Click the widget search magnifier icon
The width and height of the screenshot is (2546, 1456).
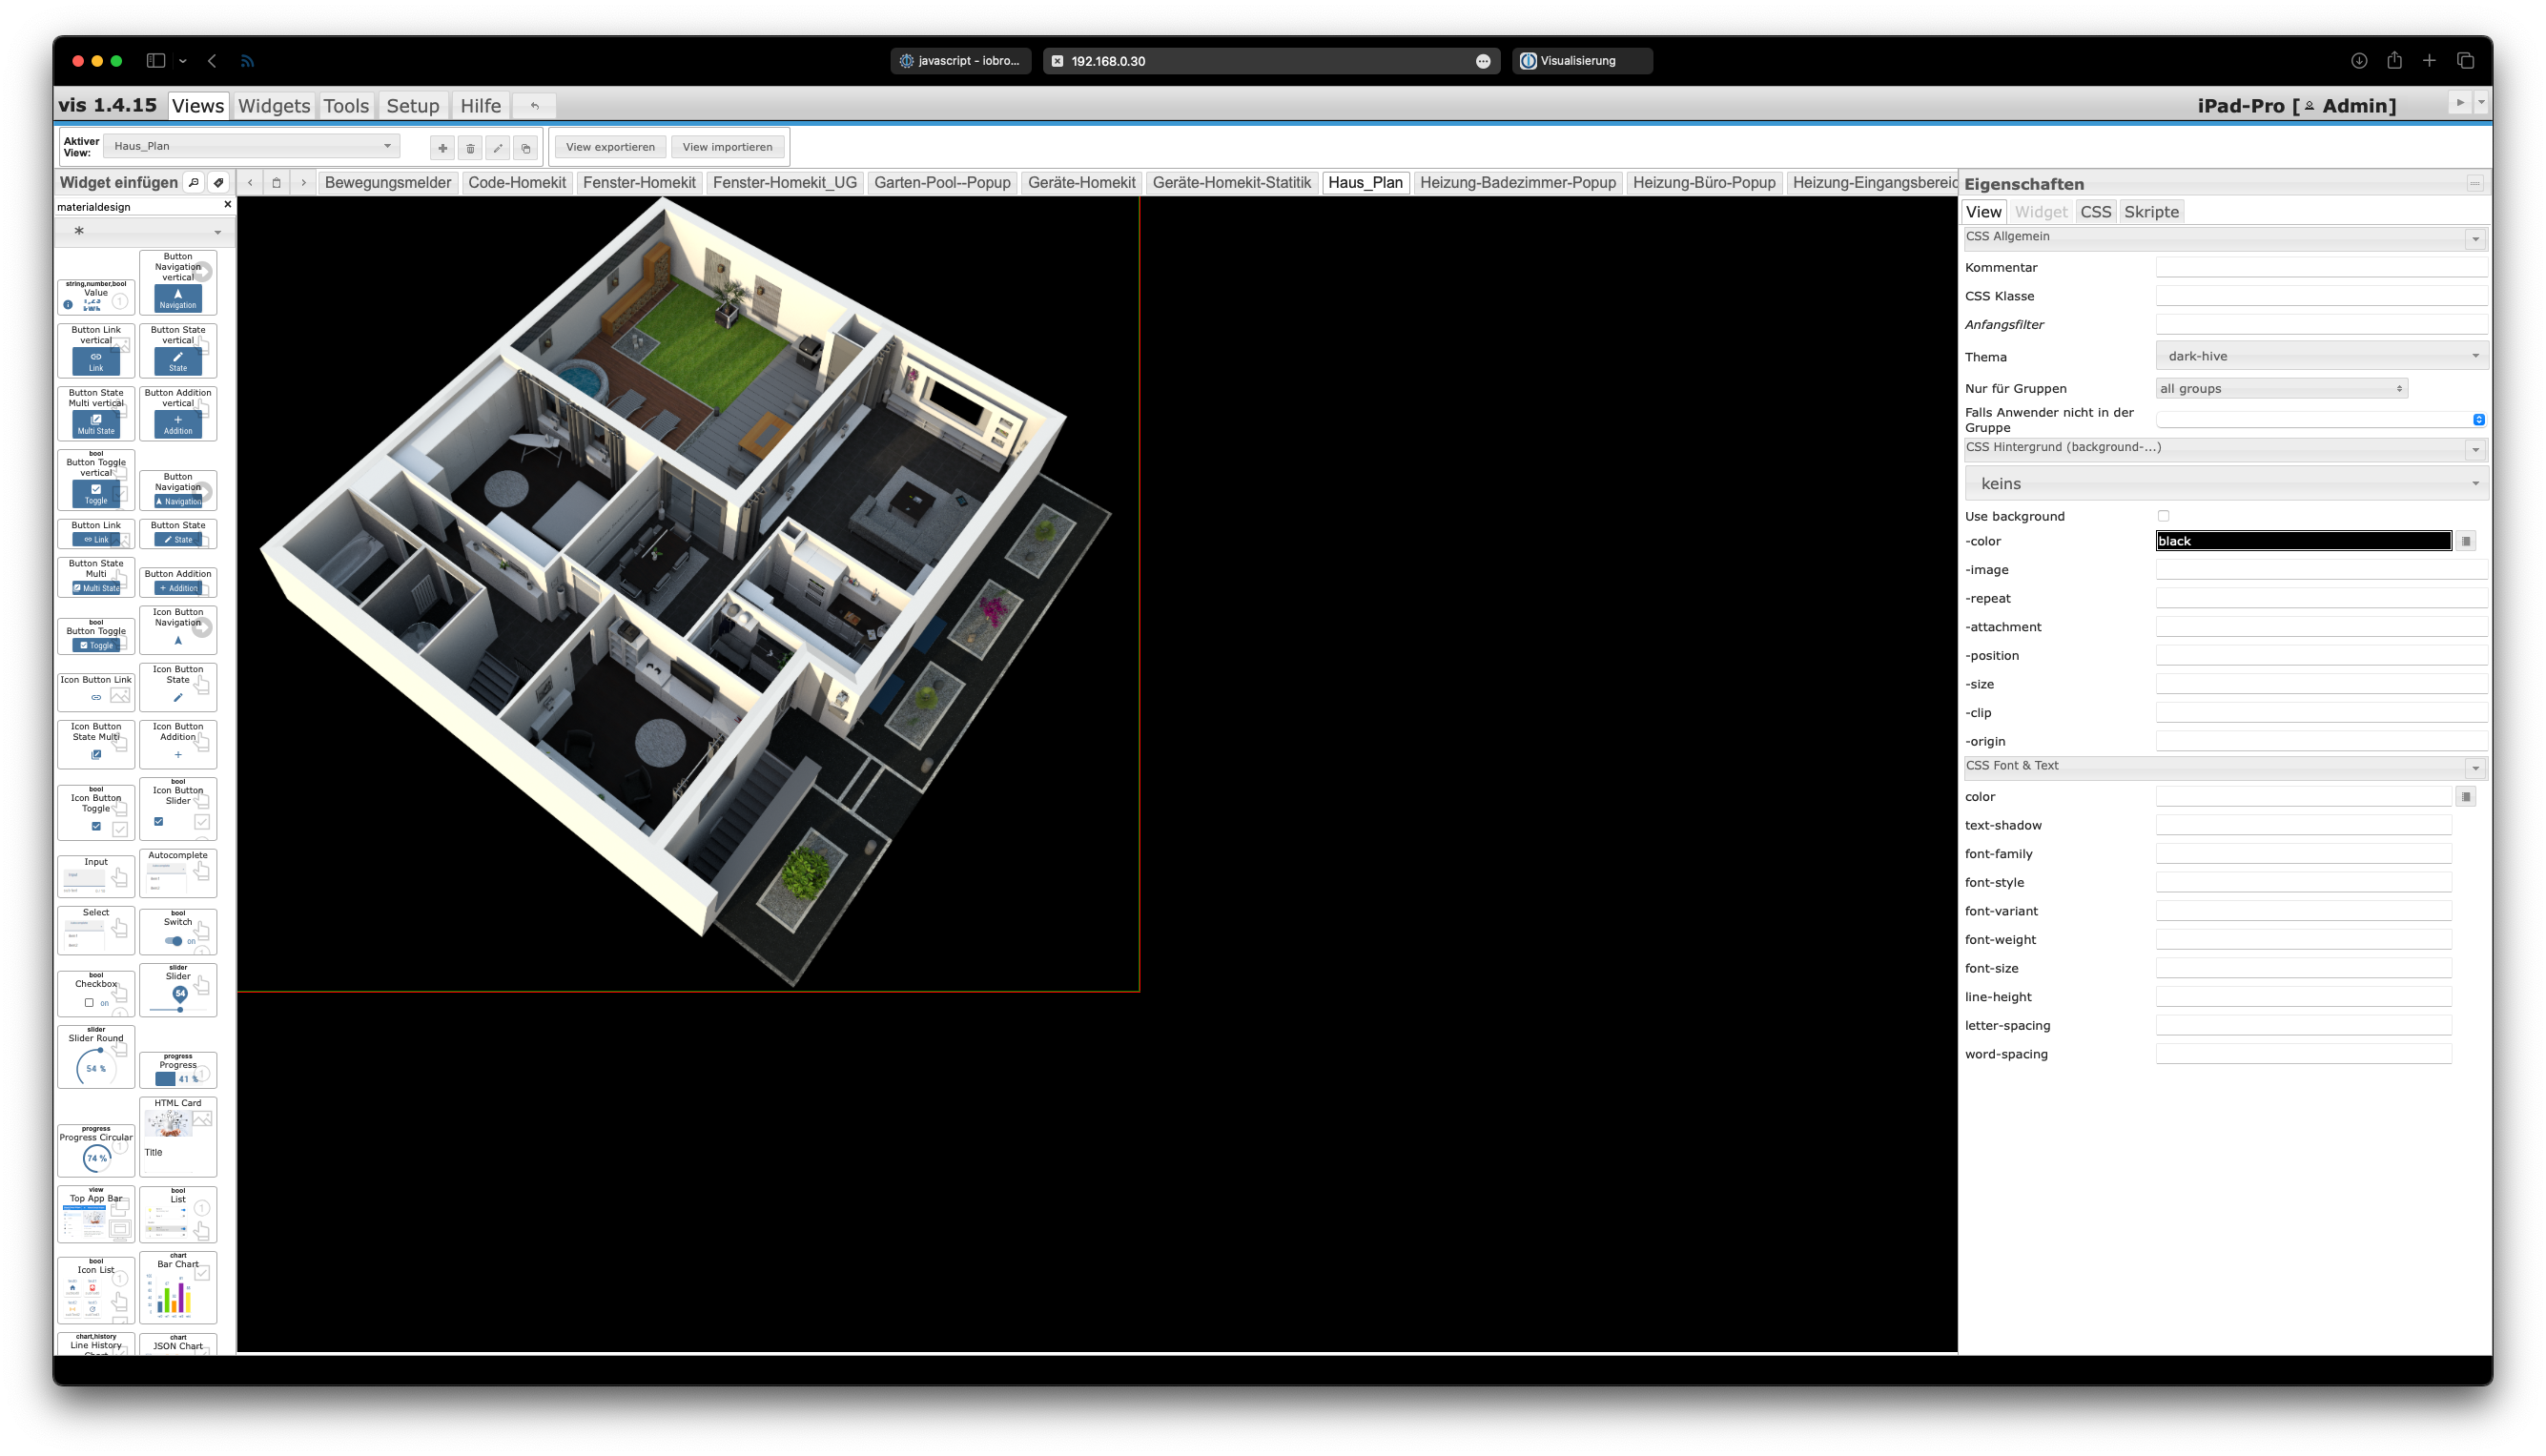click(x=194, y=182)
